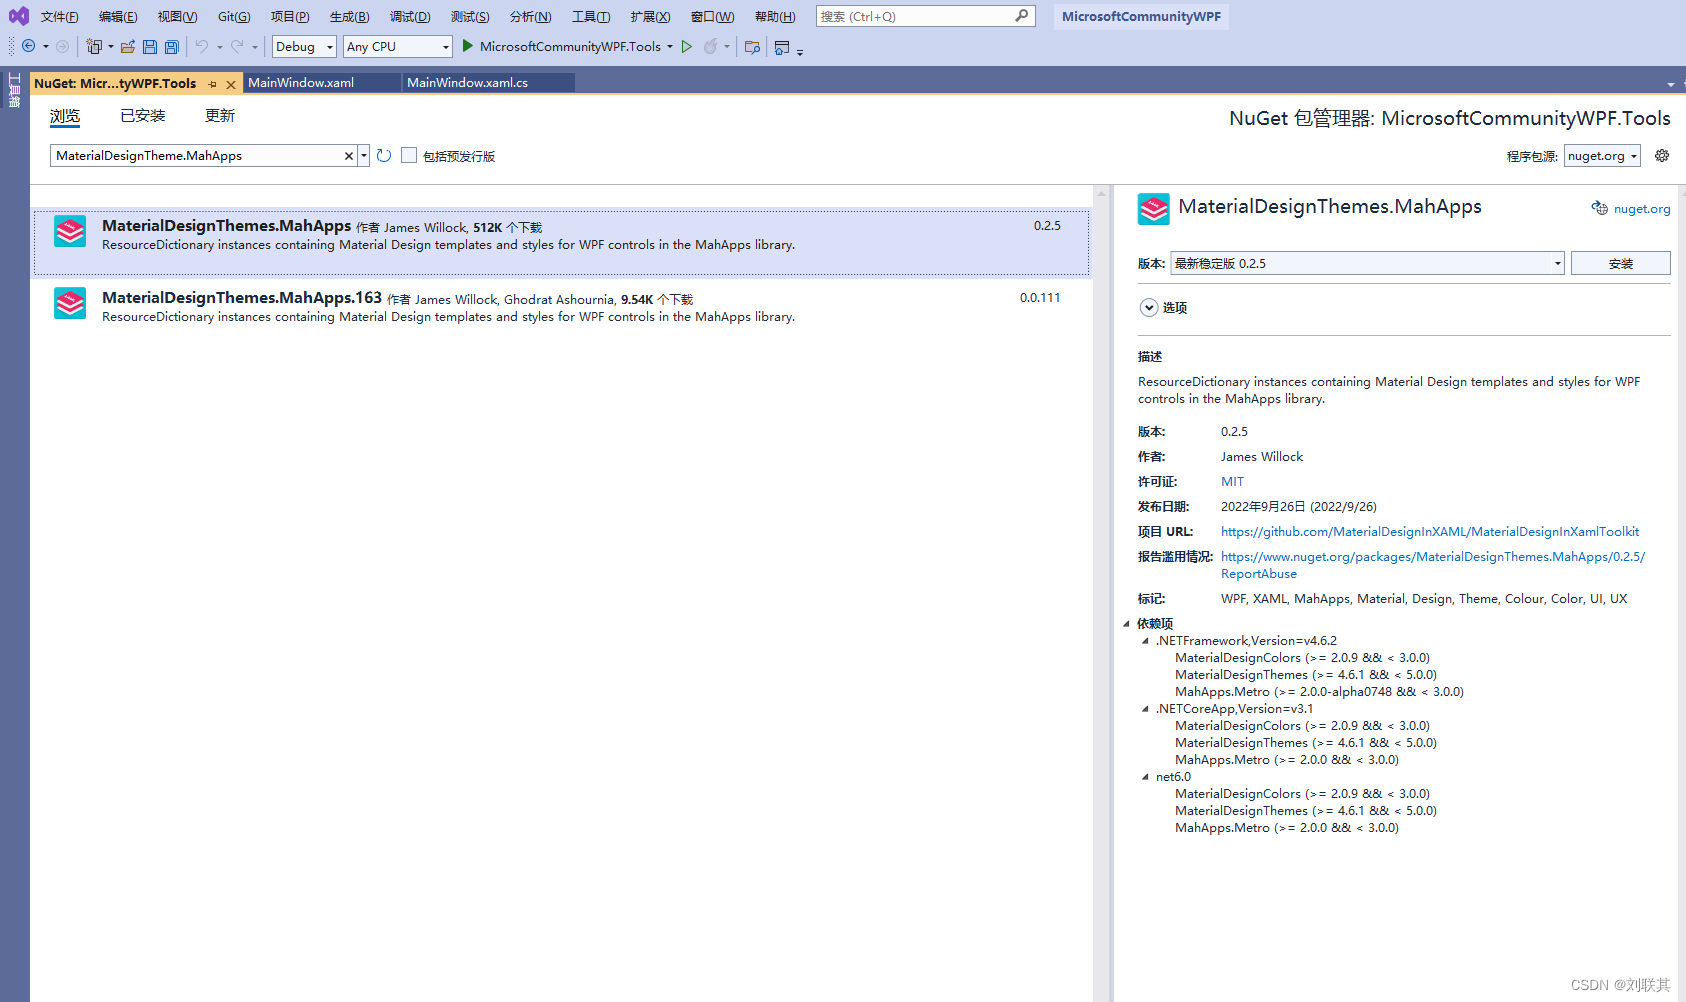1686x1002 pixels.
Task: Click the Find in Files folder-search icon
Action: 753,46
